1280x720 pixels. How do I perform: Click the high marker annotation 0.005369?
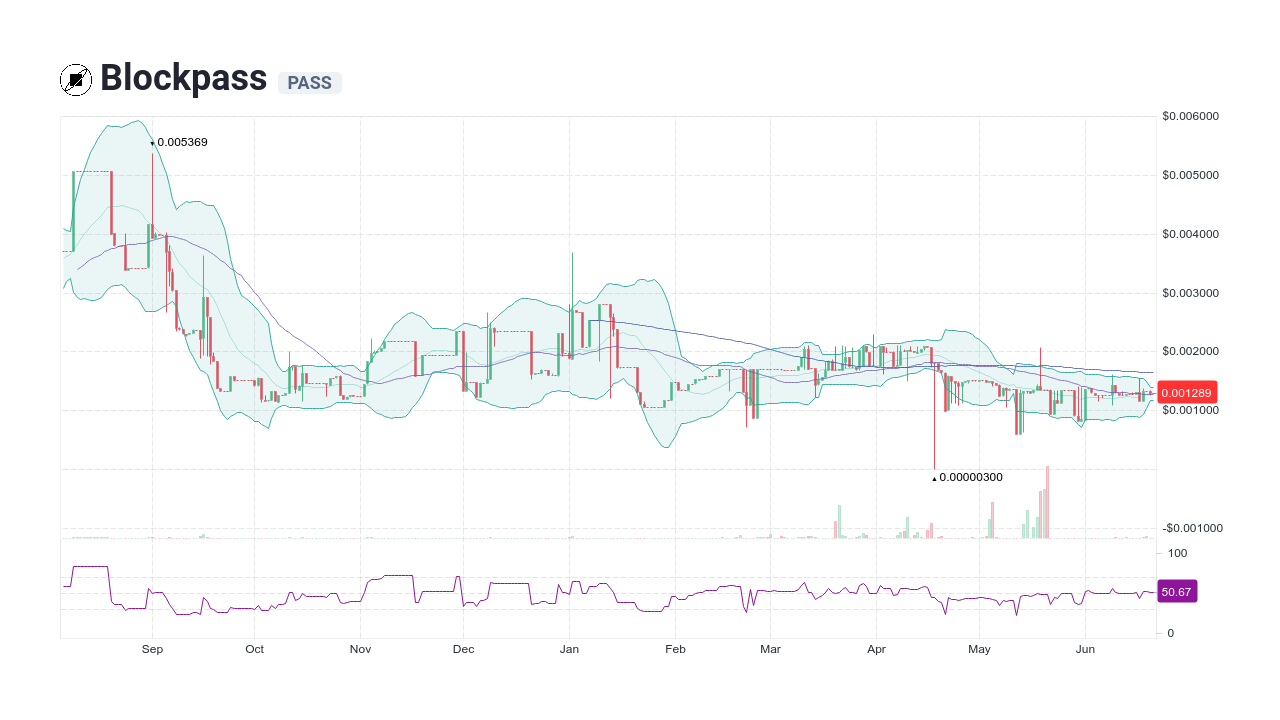pos(180,142)
